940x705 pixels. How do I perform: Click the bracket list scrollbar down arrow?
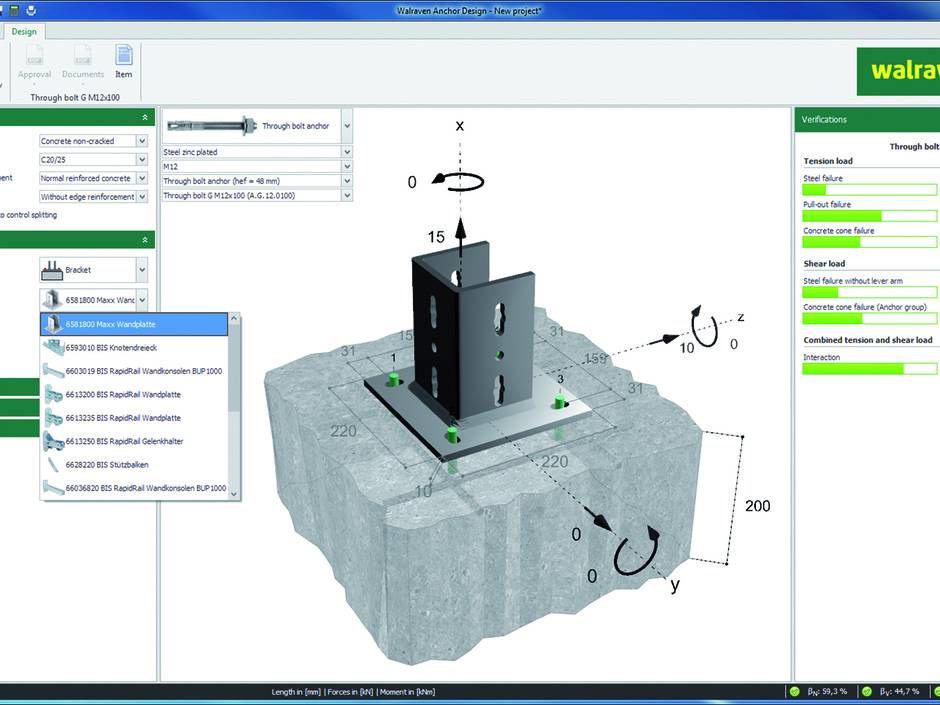pyautogui.click(x=234, y=493)
